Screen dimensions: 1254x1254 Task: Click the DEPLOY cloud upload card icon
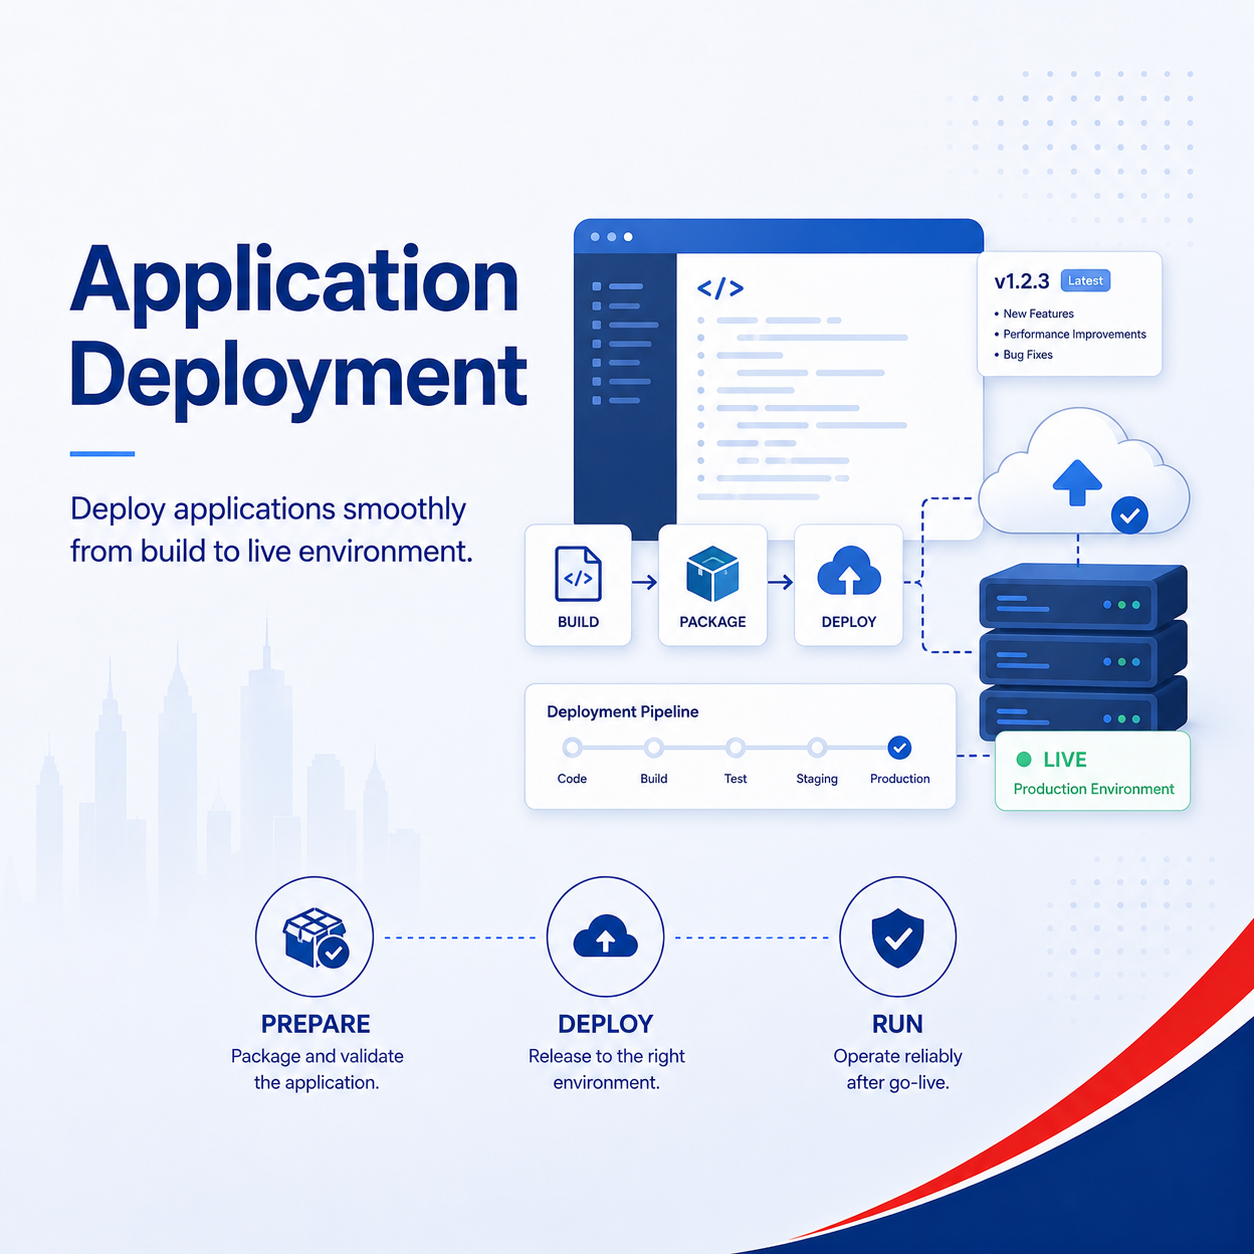click(x=849, y=572)
